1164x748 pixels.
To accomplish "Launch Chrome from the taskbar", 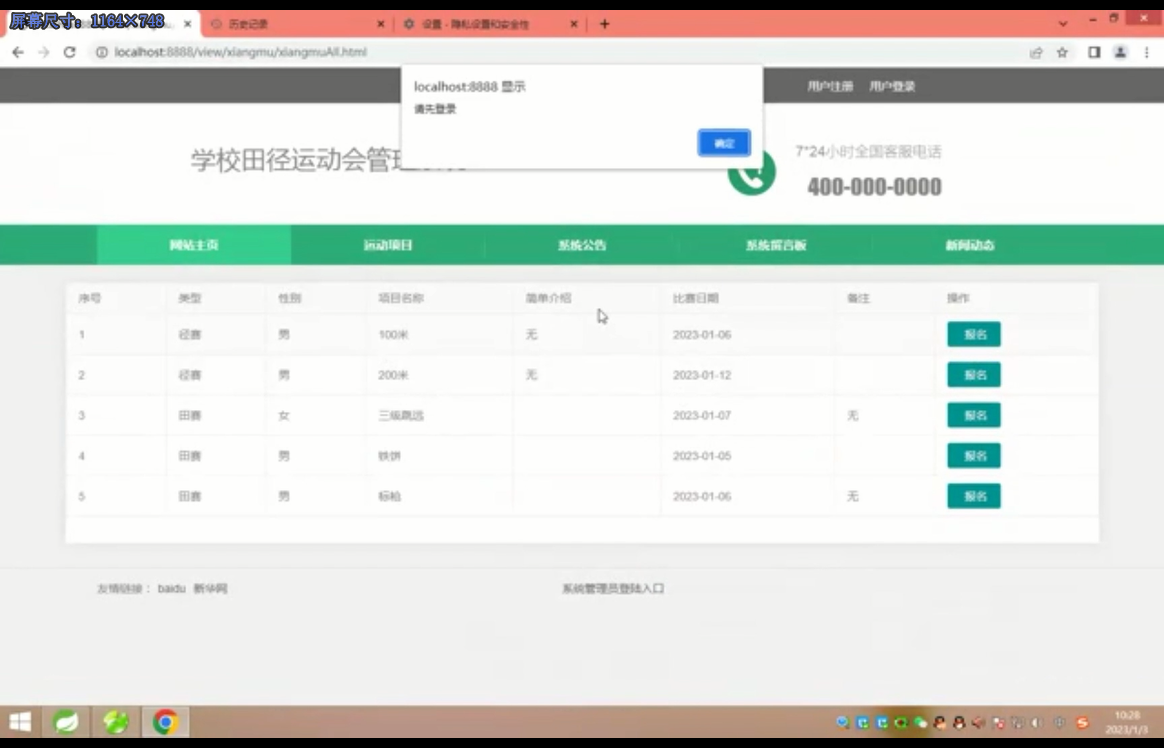I will tap(165, 721).
